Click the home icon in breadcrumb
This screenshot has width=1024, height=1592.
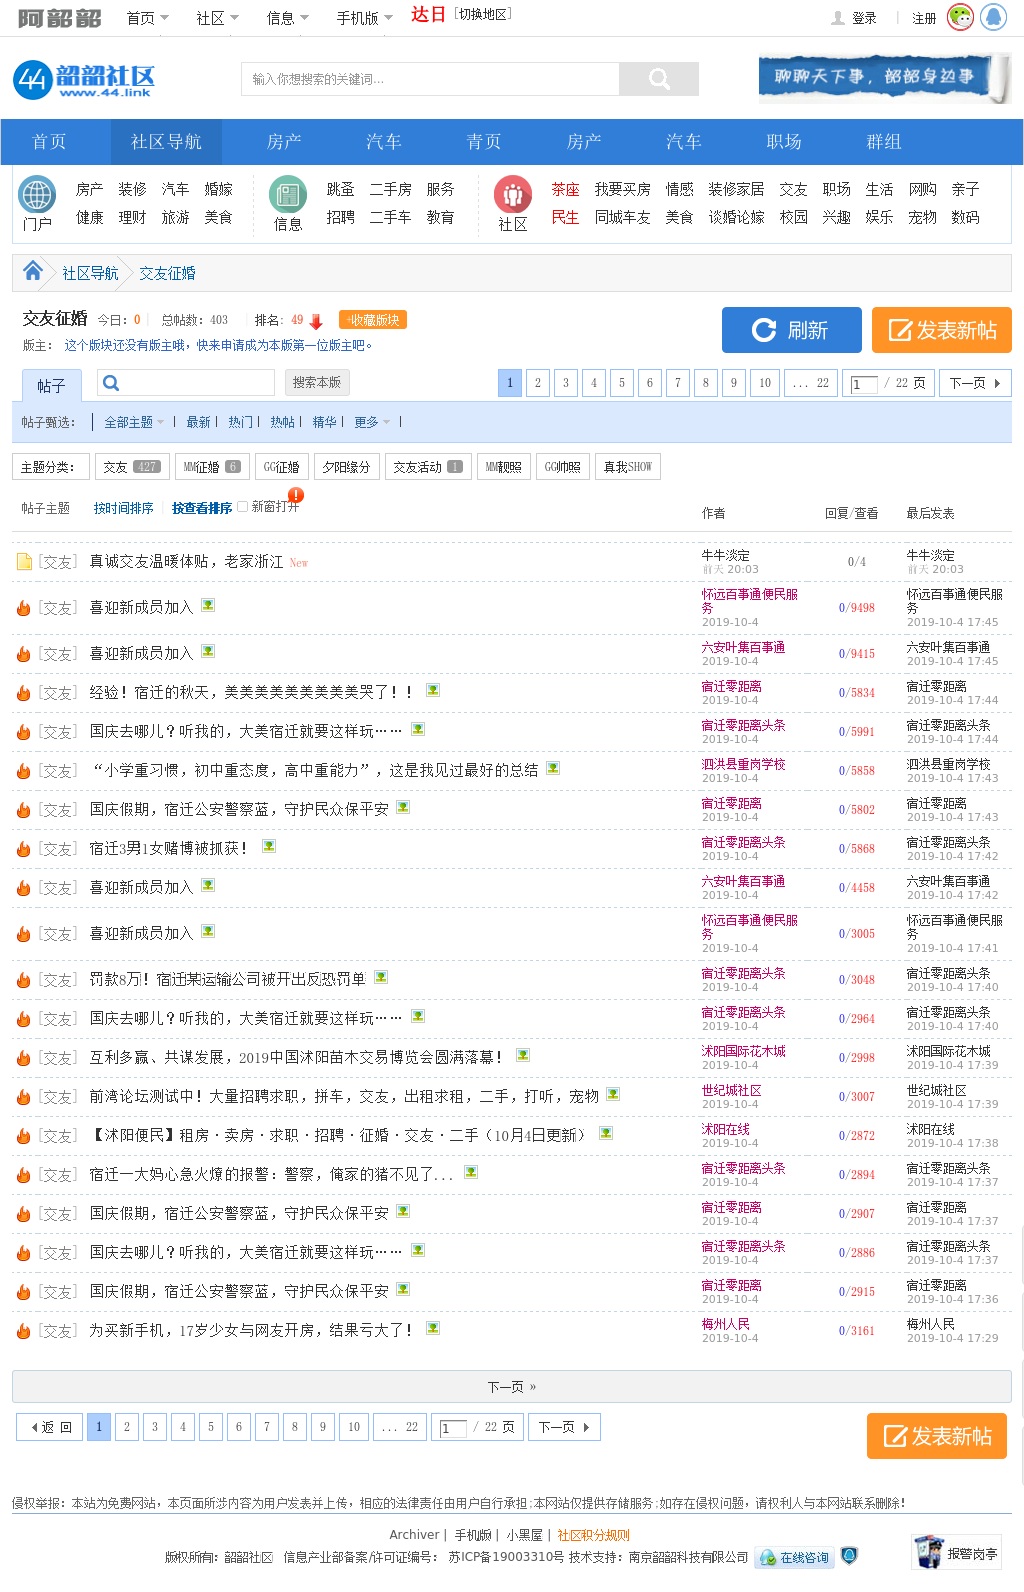33,272
